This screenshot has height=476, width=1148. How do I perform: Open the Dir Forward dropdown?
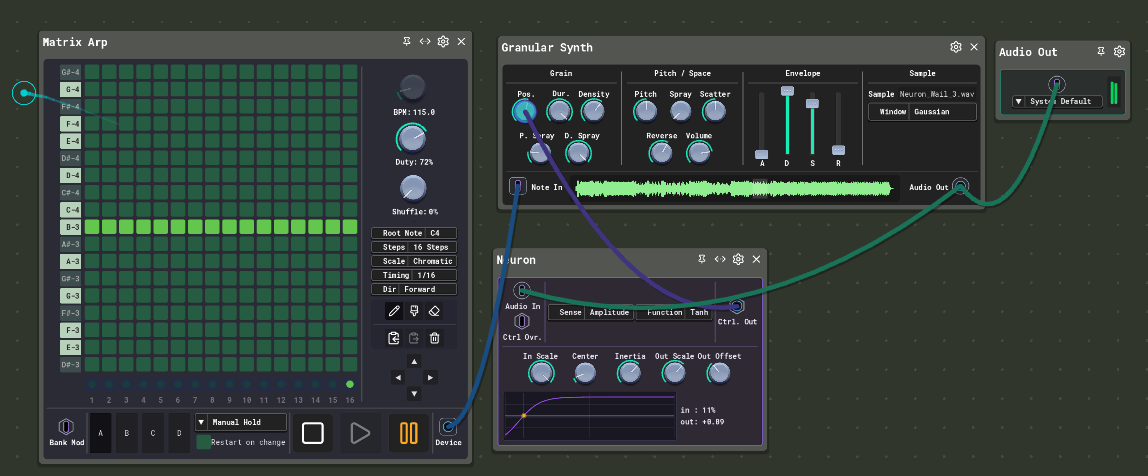[x=414, y=289]
